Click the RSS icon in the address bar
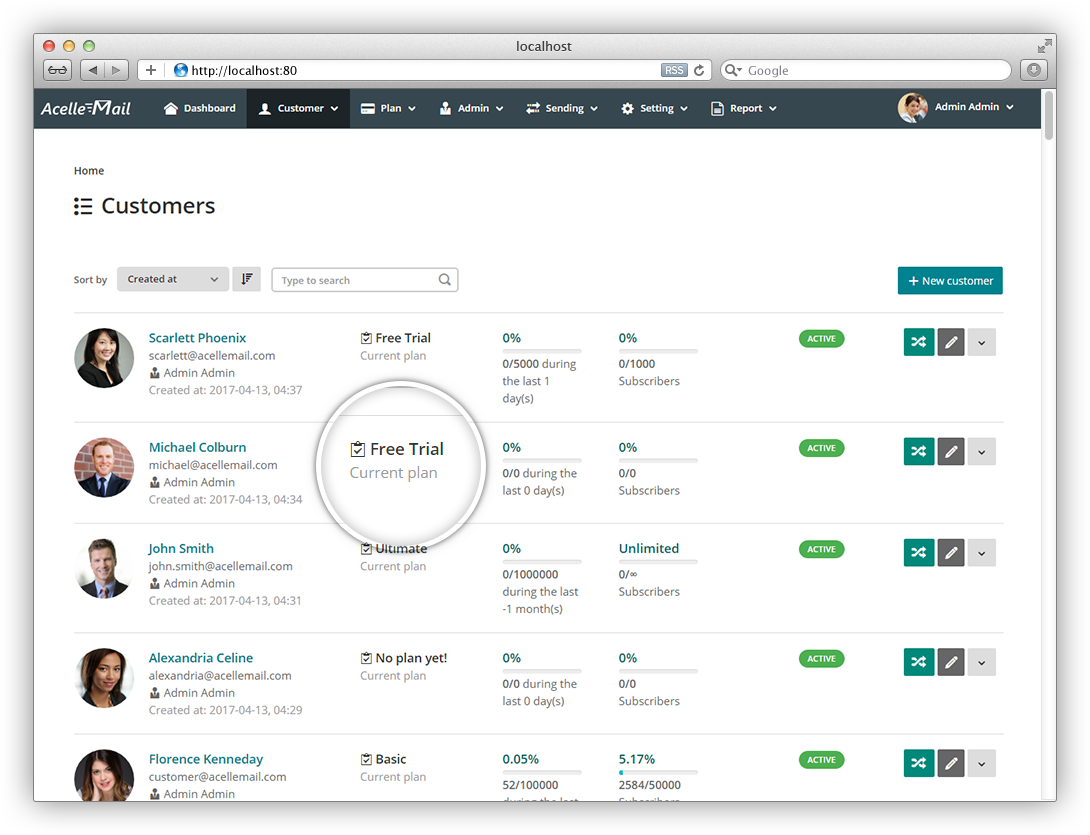Screen dimensions: 1090x835 click(674, 70)
